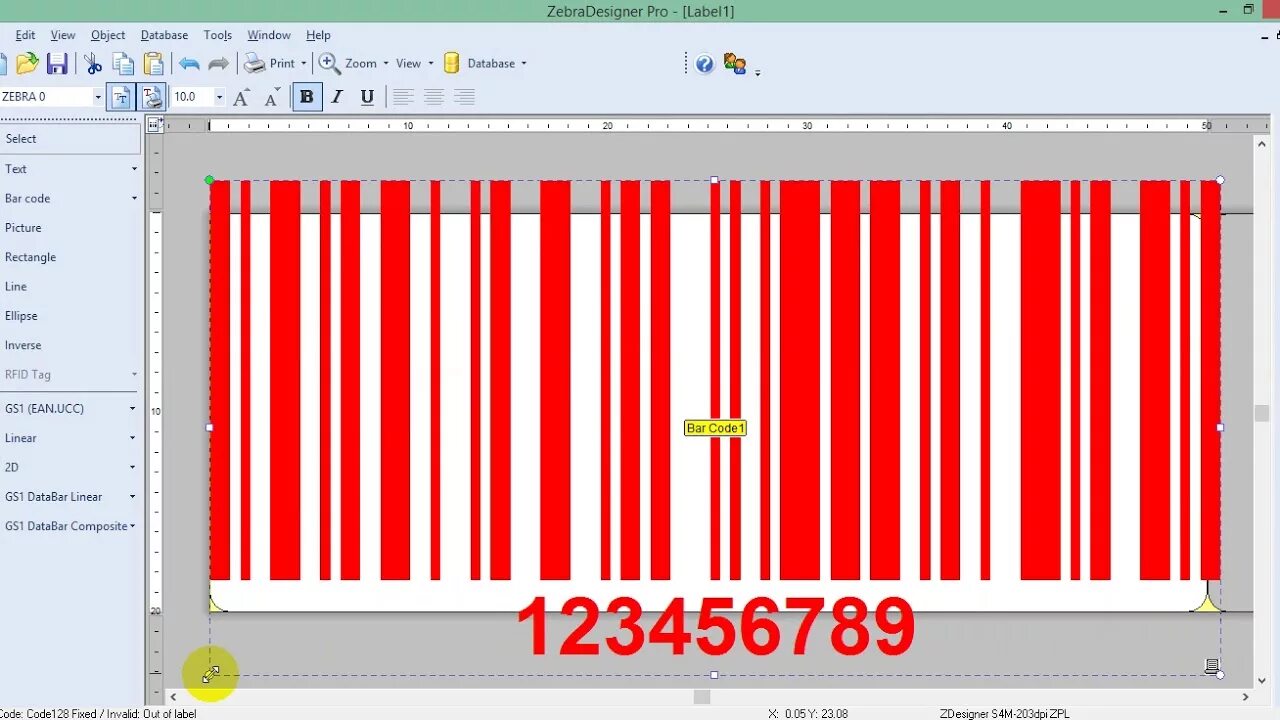Viewport: 1280px width, 720px height.
Task: Click the Database cylinder icon
Action: coord(451,63)
